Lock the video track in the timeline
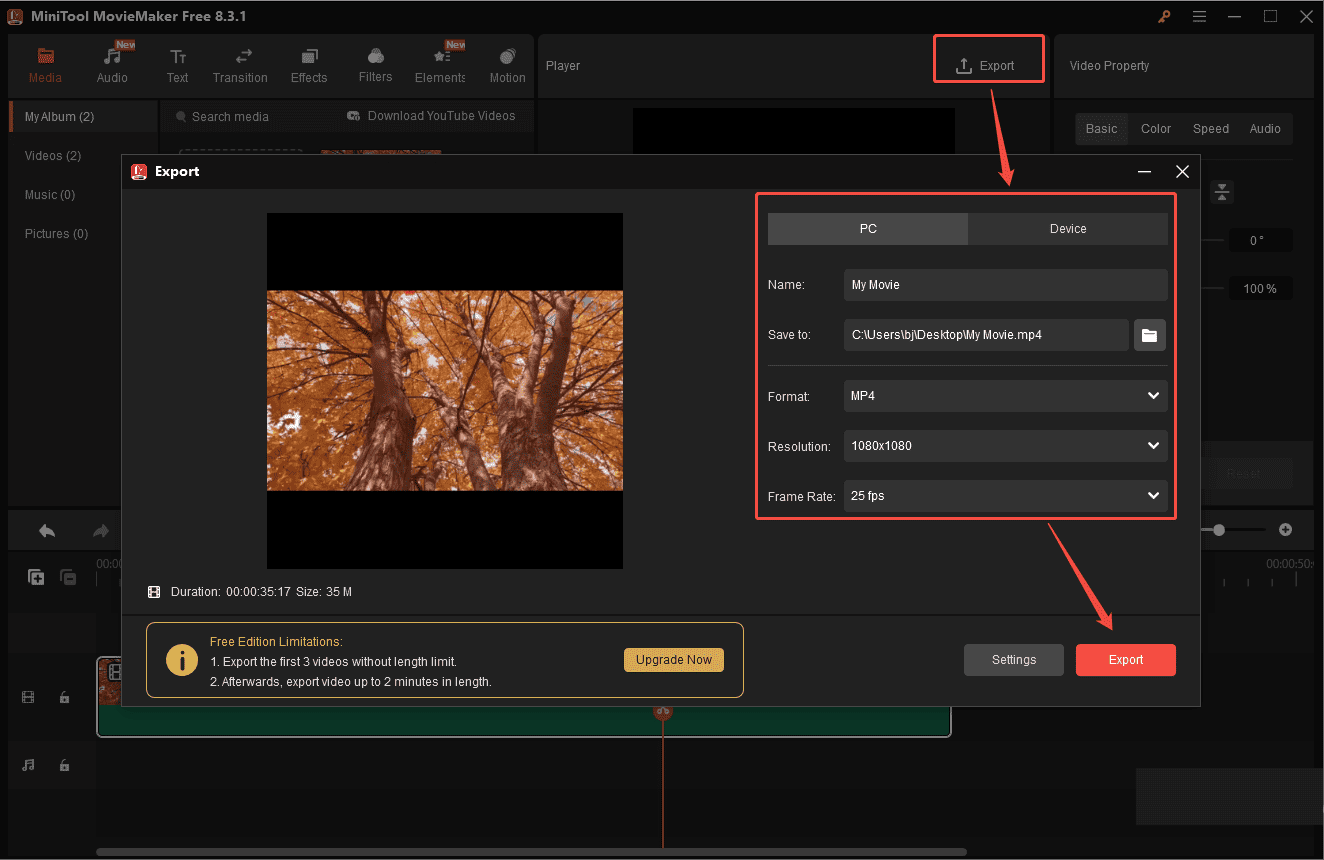The height and width of the screenshot is (860, 1324). (x=64, y=696)
